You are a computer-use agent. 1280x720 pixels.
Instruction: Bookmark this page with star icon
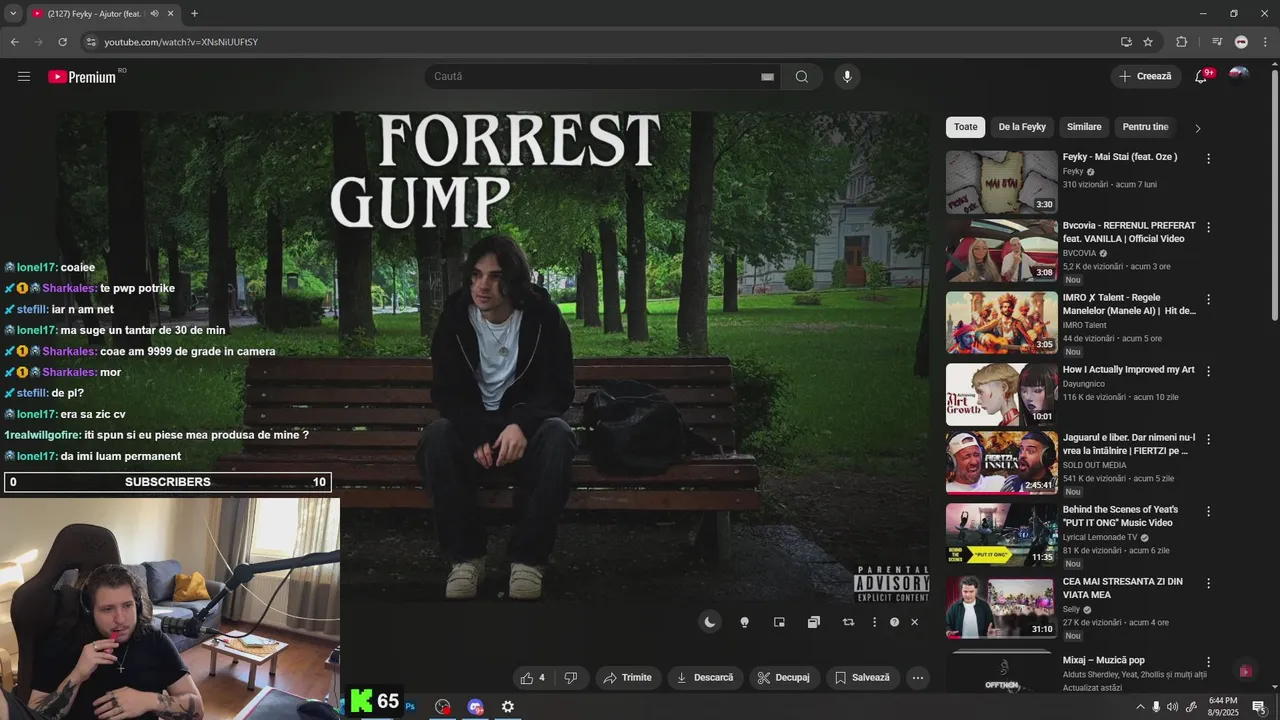[x=1148, y=42]
